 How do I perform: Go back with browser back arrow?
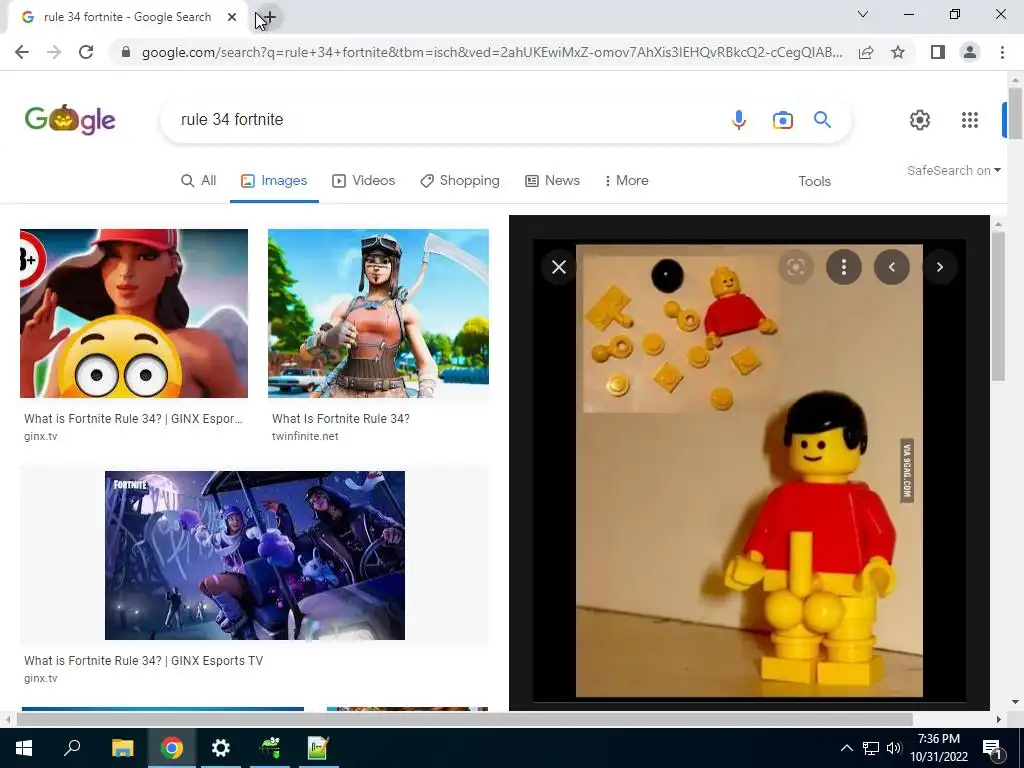click(22, 52)
